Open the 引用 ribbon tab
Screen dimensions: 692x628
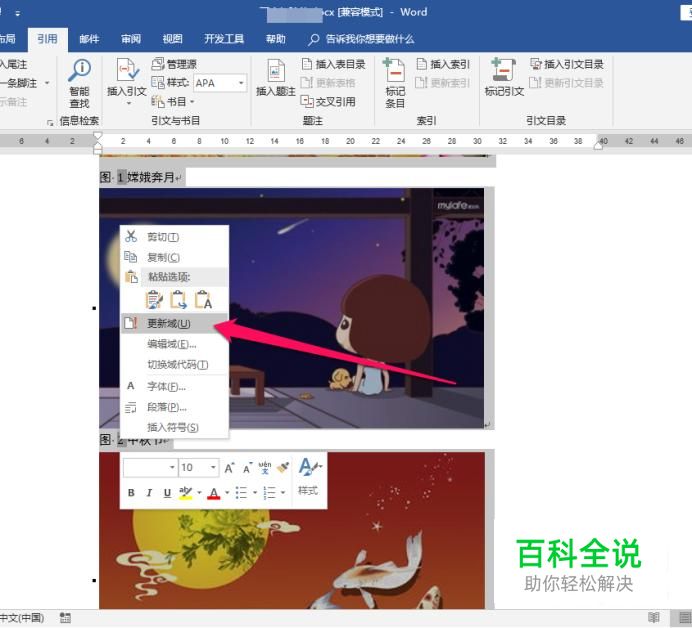click(x=47, y=39)
